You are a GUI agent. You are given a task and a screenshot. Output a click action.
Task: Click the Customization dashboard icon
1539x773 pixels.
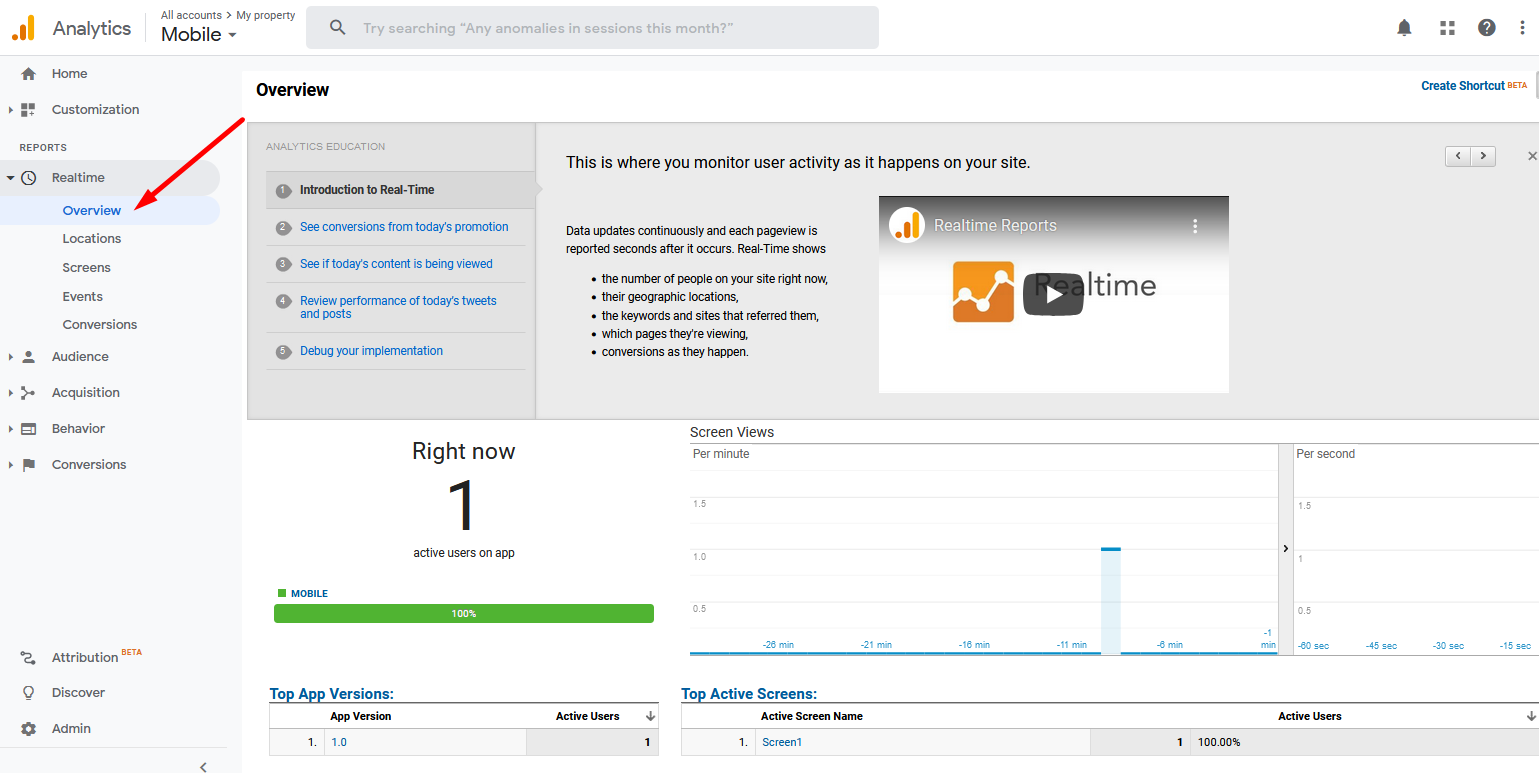(29, 110)
